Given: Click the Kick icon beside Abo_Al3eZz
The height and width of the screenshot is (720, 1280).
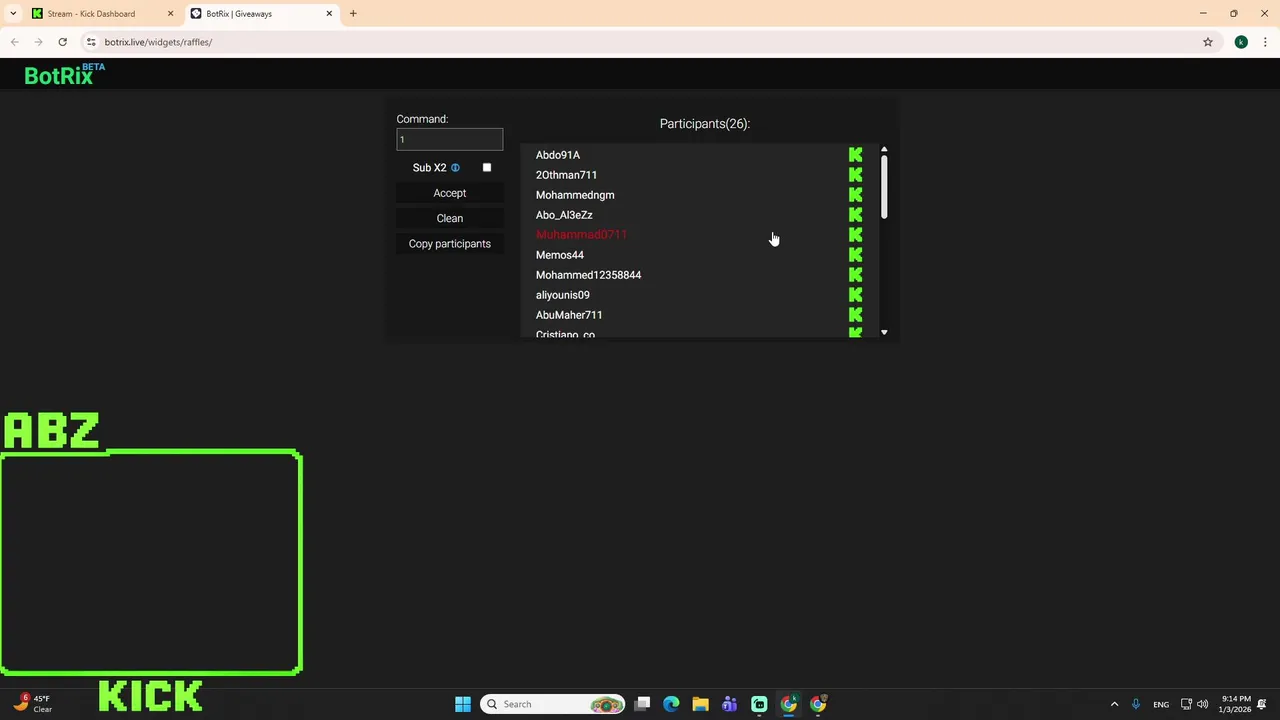Looking at the screenshot, I should (x=855, y=215).
